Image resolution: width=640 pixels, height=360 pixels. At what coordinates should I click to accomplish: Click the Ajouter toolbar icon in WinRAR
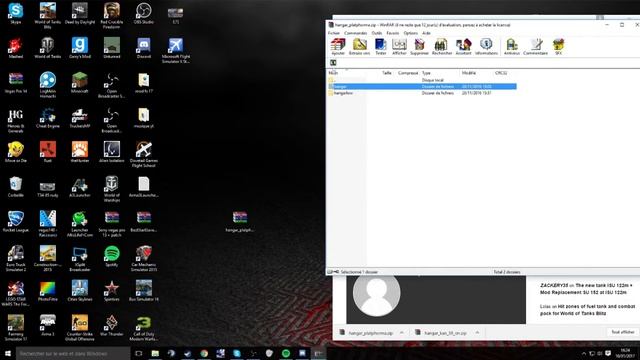338,47
